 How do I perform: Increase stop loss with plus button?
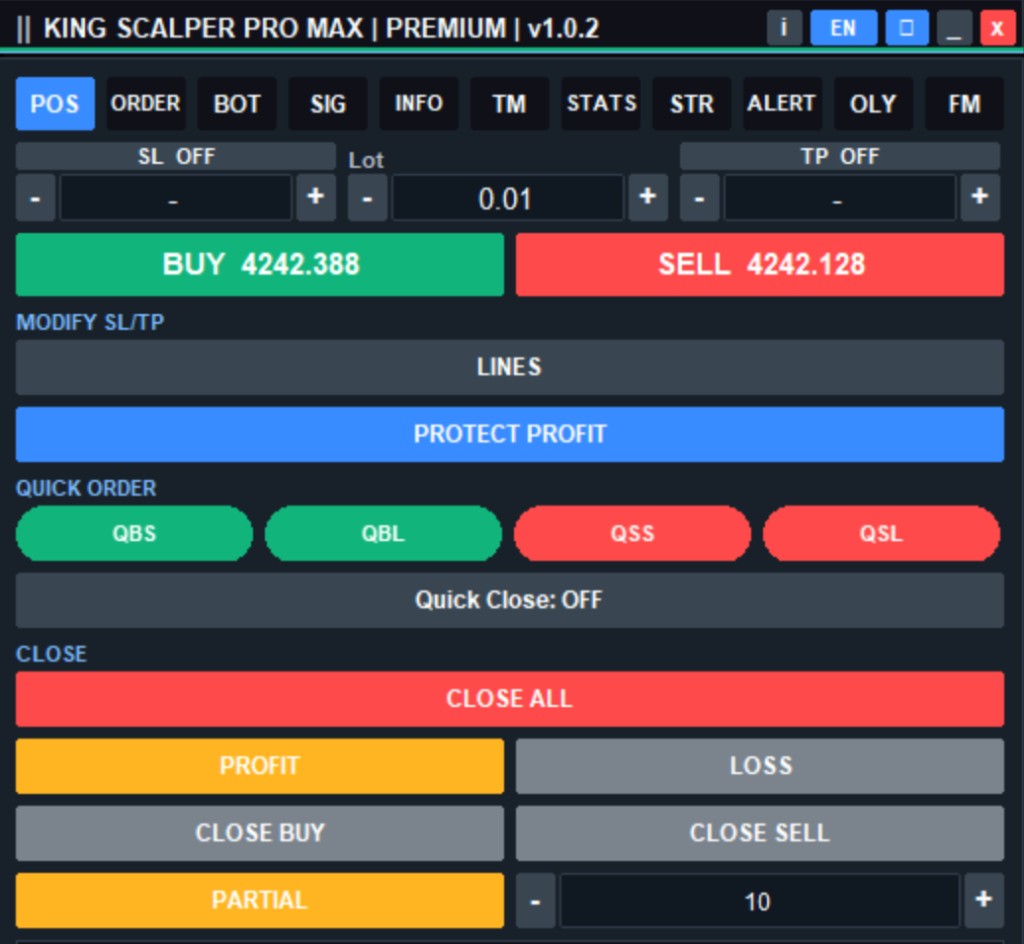click(316, 197)
